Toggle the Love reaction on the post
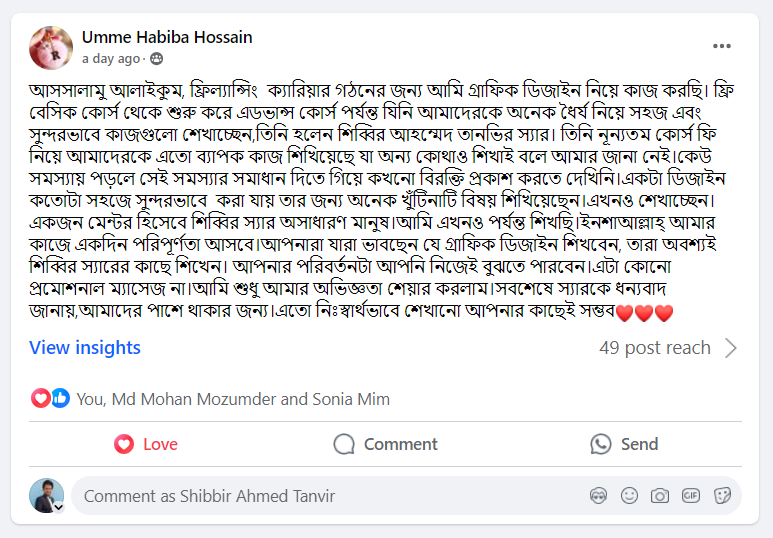The width and height of the screenshot is (773, 538). click(x=146, y=444)
